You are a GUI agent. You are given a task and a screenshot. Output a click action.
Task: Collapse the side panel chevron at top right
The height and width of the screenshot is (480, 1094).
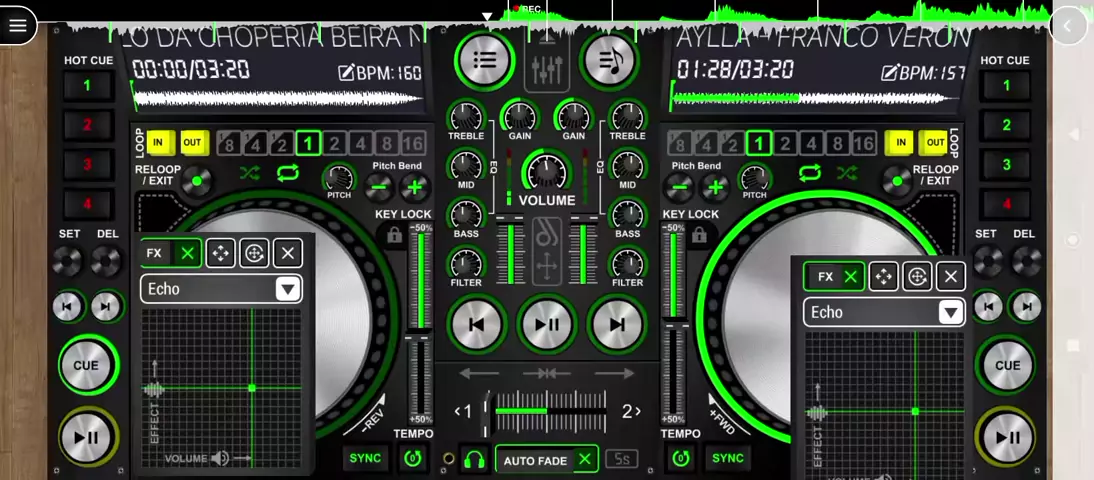click(x=1068, y=27)
